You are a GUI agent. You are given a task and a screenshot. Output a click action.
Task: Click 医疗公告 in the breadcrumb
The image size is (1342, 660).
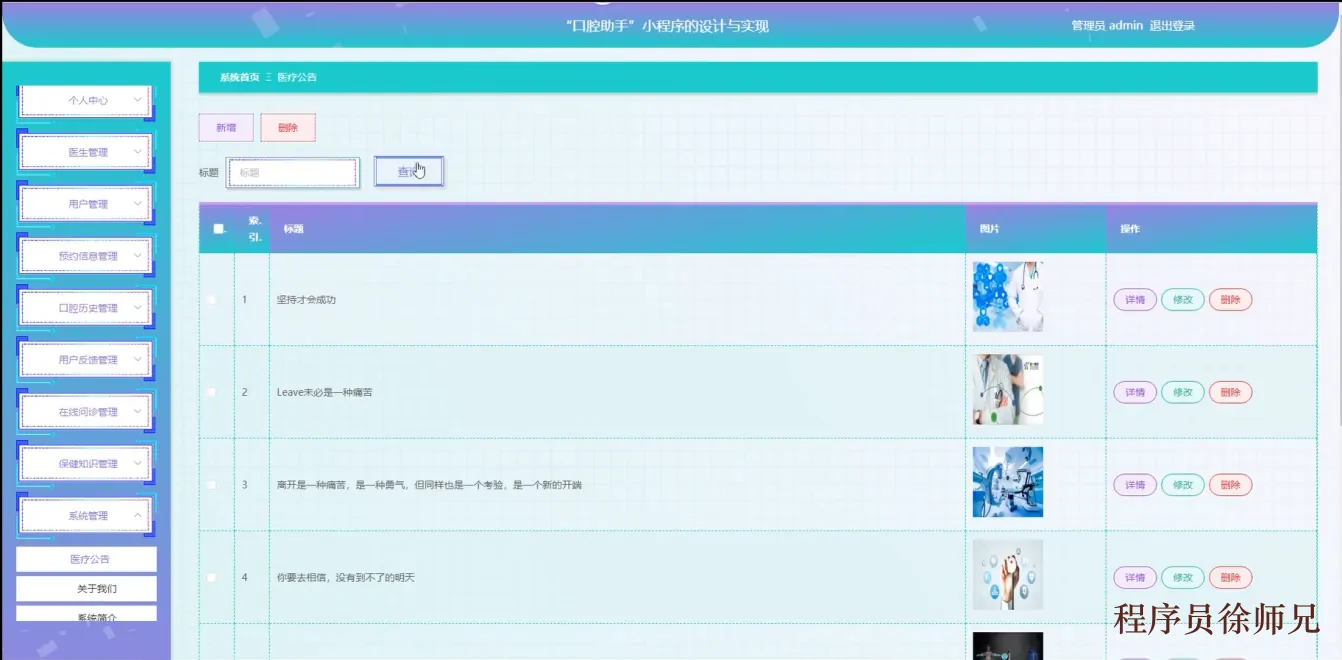[297, 77]
